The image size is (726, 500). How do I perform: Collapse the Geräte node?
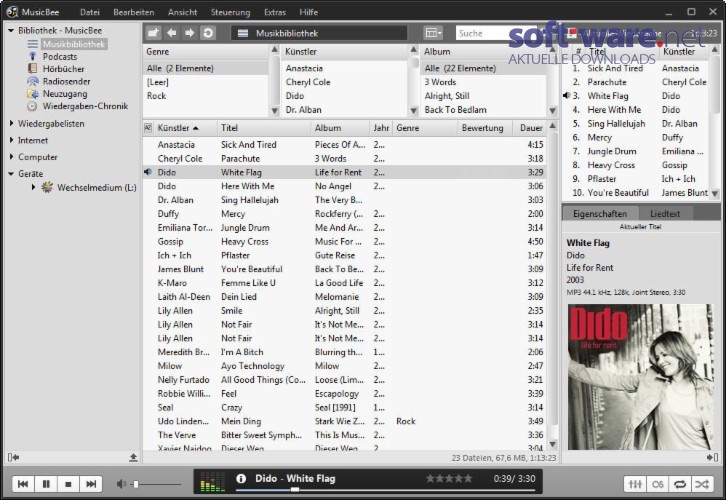(11, 174)
